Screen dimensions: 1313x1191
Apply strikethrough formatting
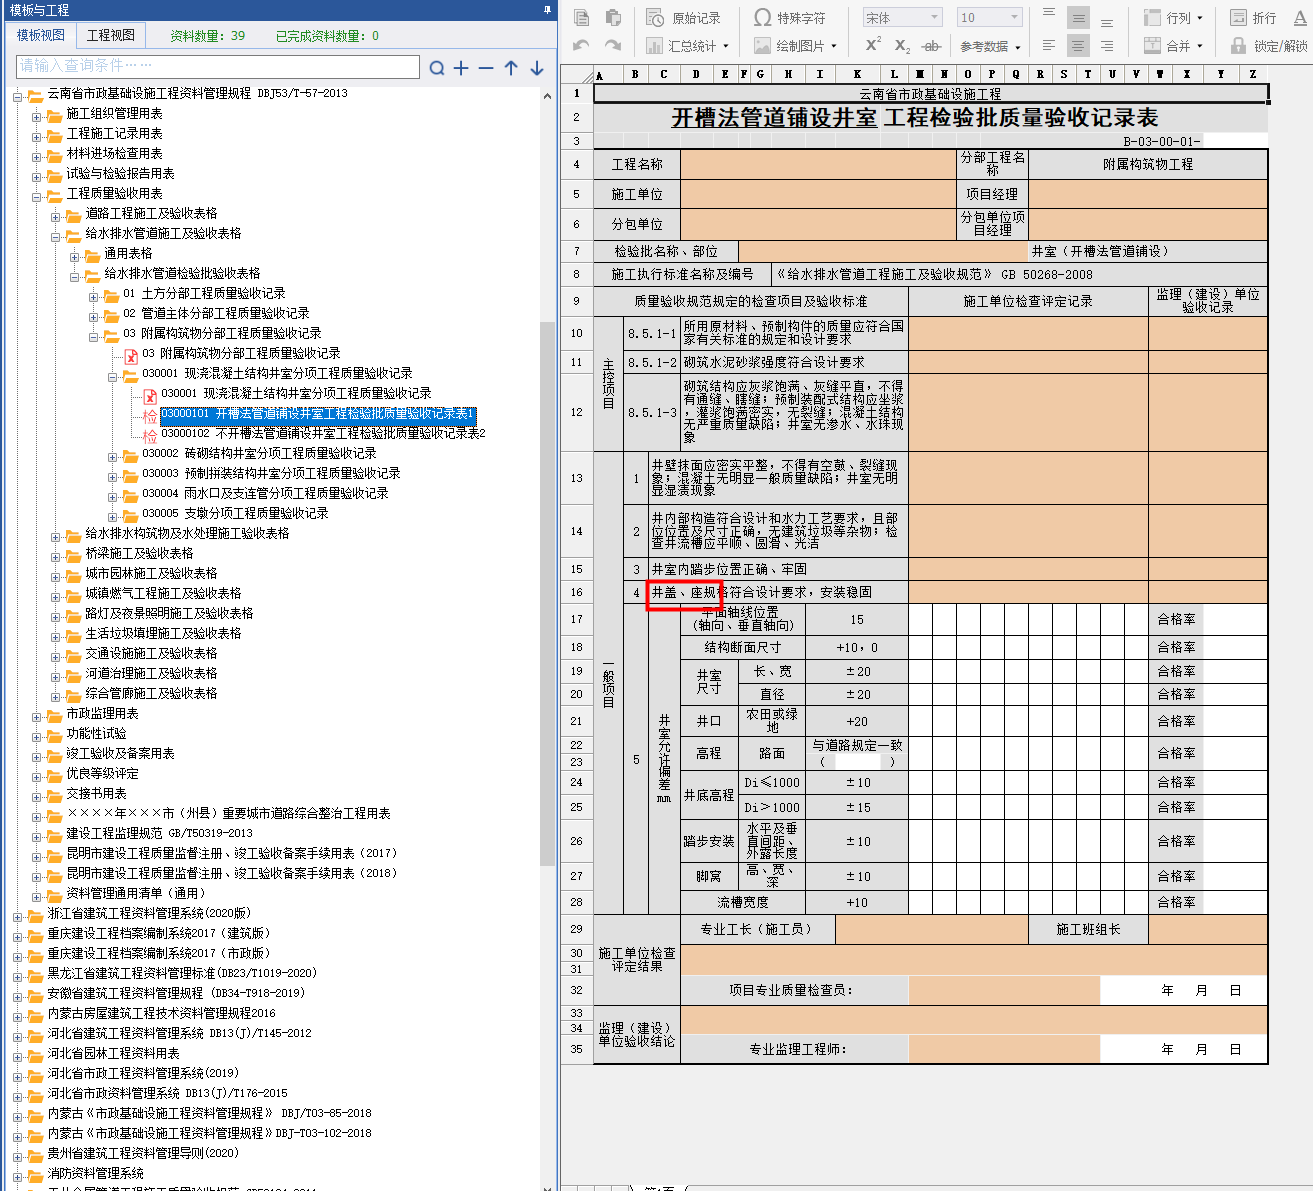[x=932, y=46]
